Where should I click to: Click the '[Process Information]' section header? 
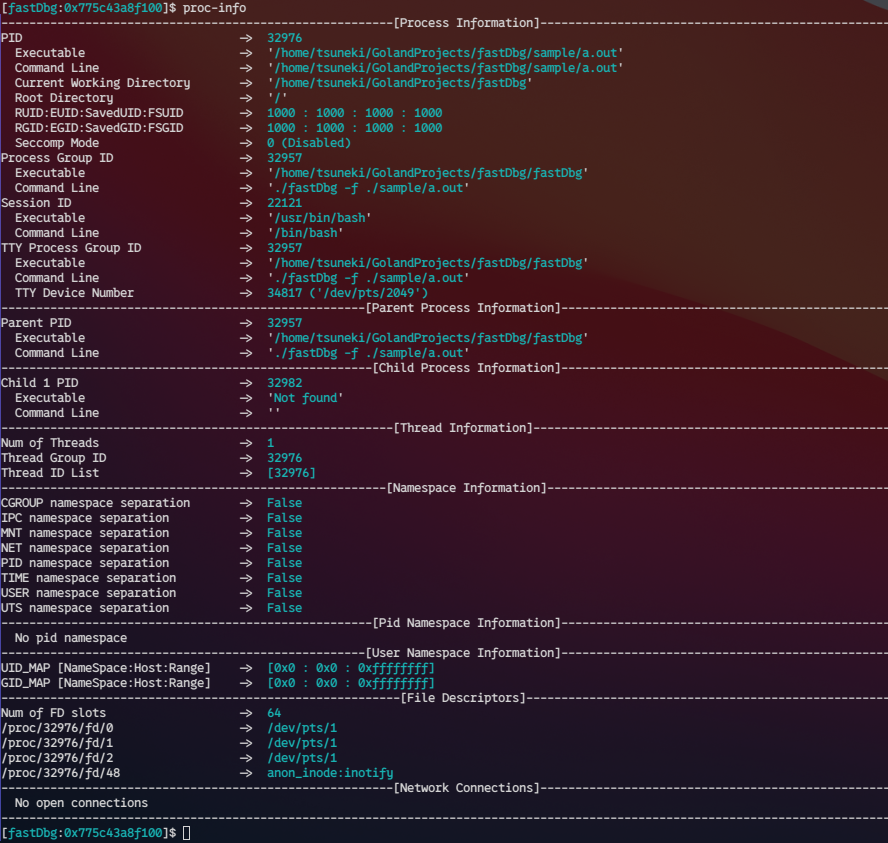[467, 23]
